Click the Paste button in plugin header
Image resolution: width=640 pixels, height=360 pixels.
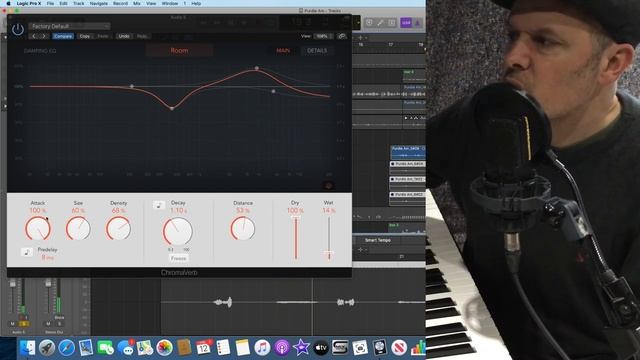(103, 36)
